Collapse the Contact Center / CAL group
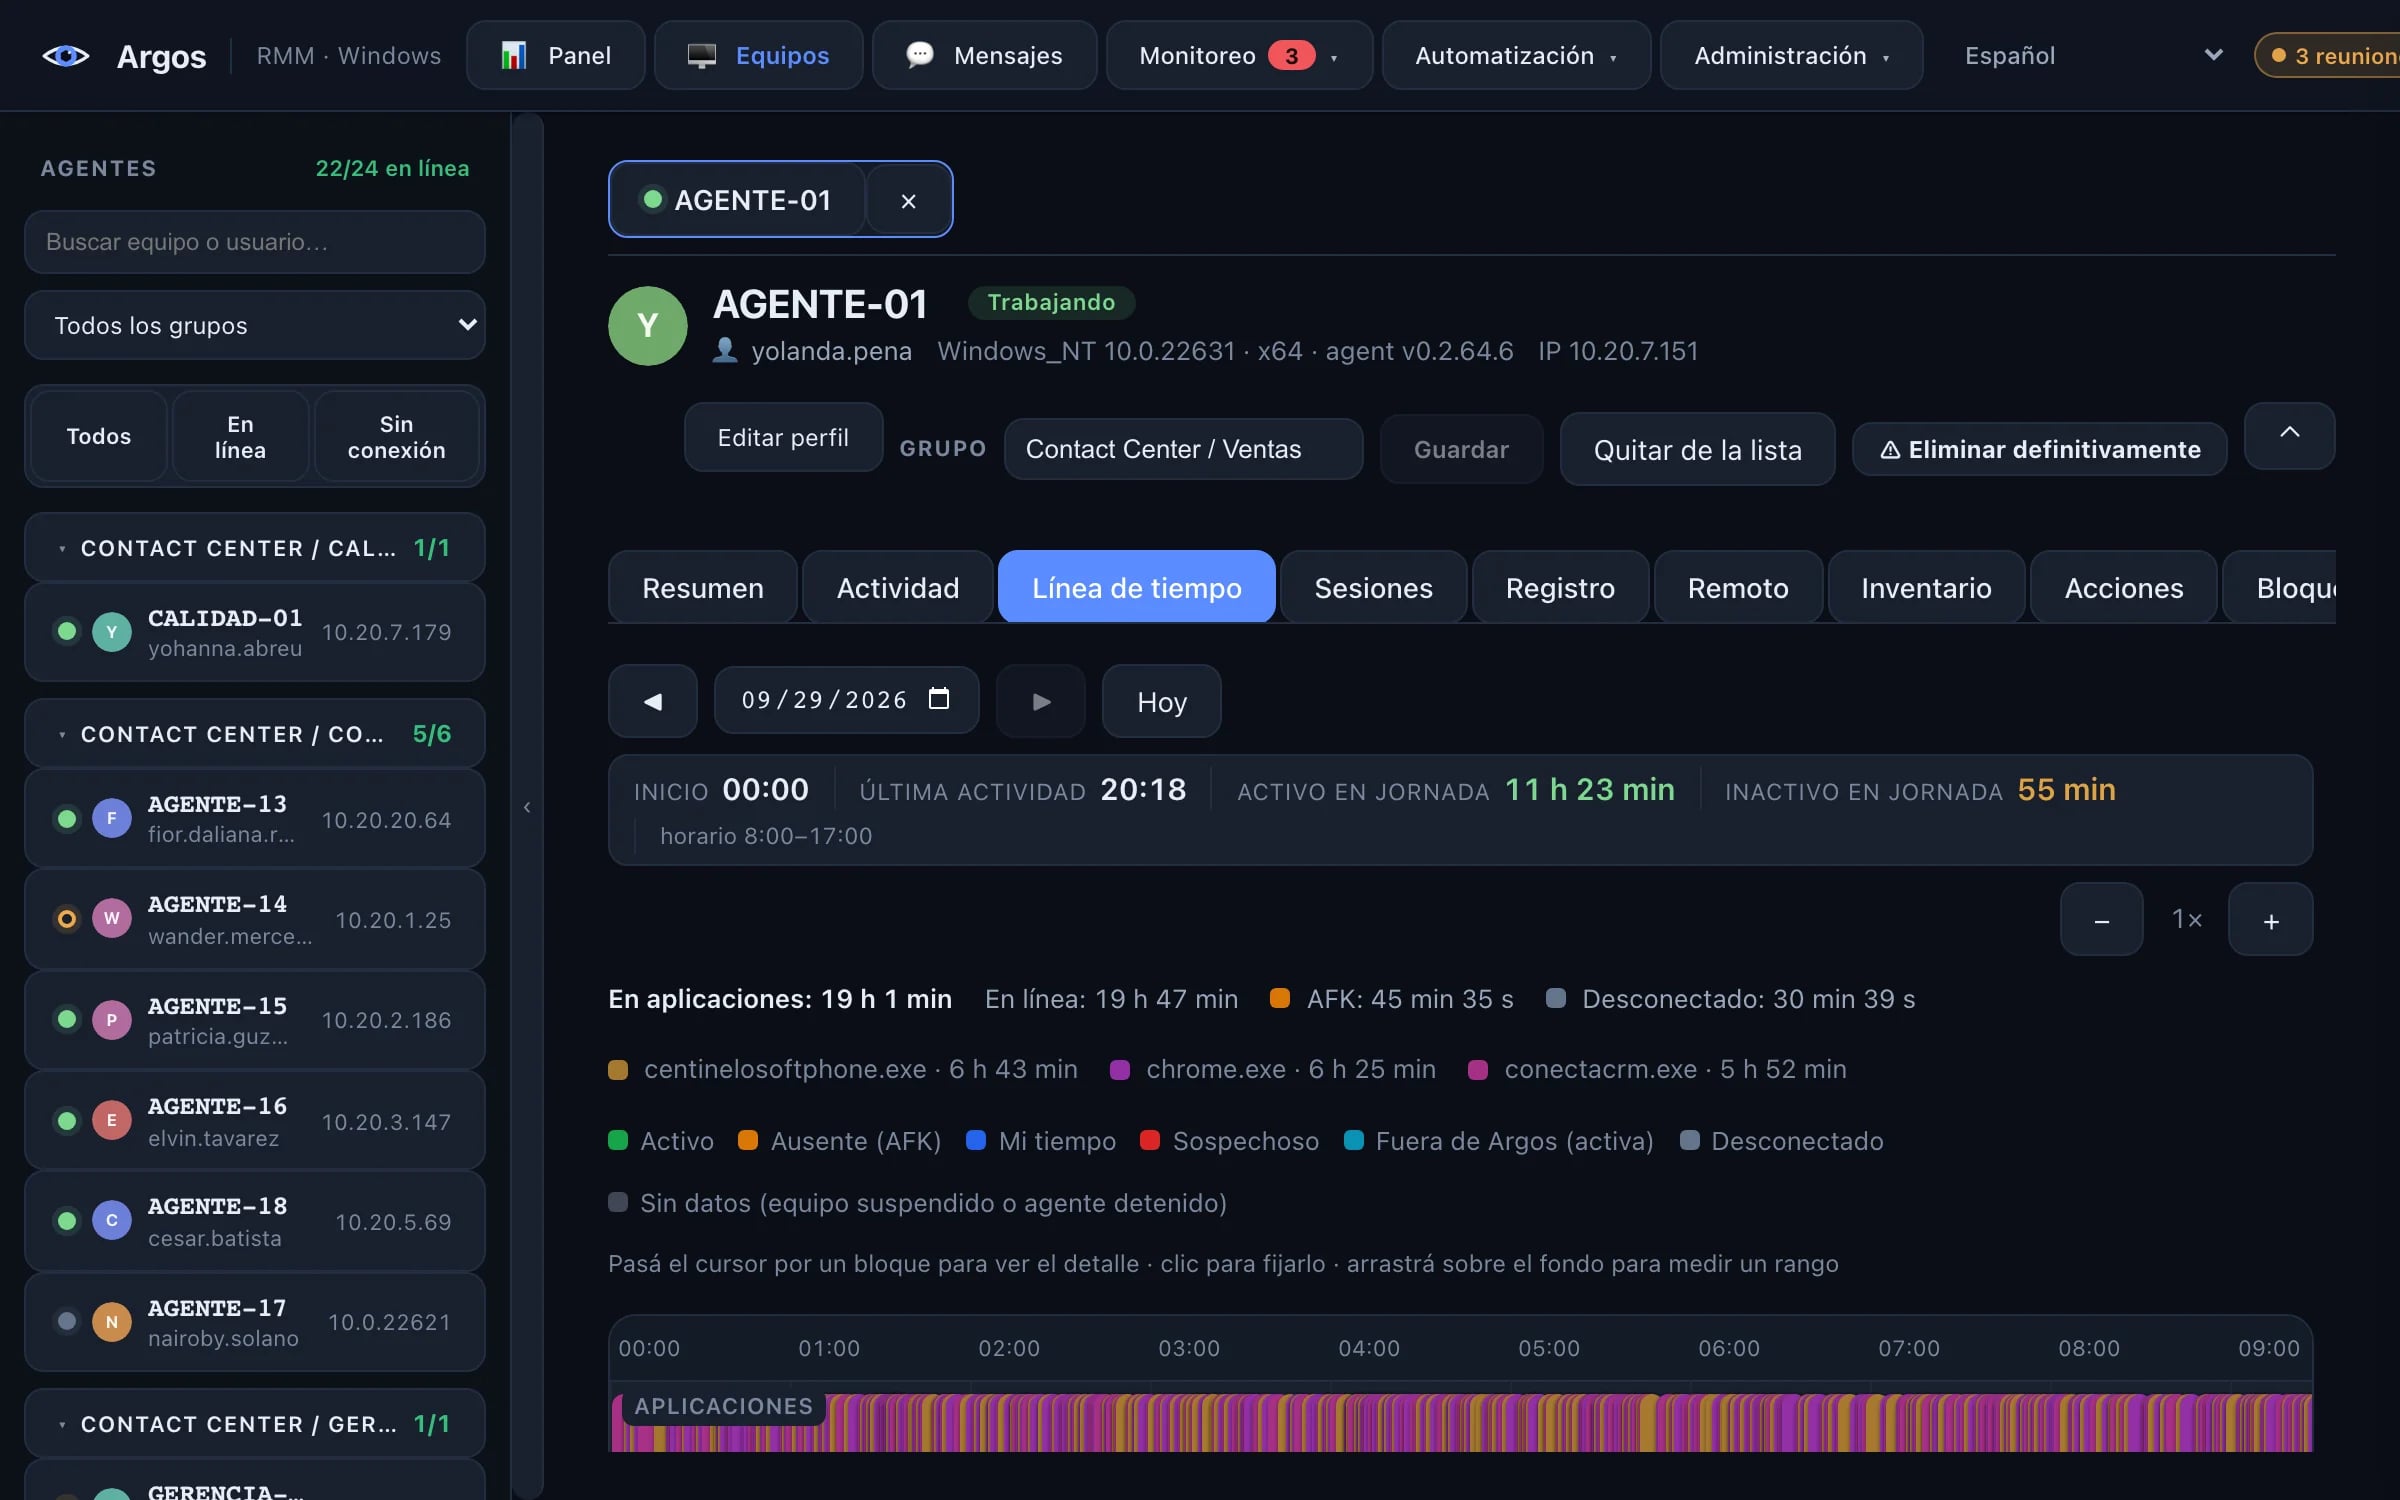Viewport: 2400px width, 1500px height. [255, 548]
